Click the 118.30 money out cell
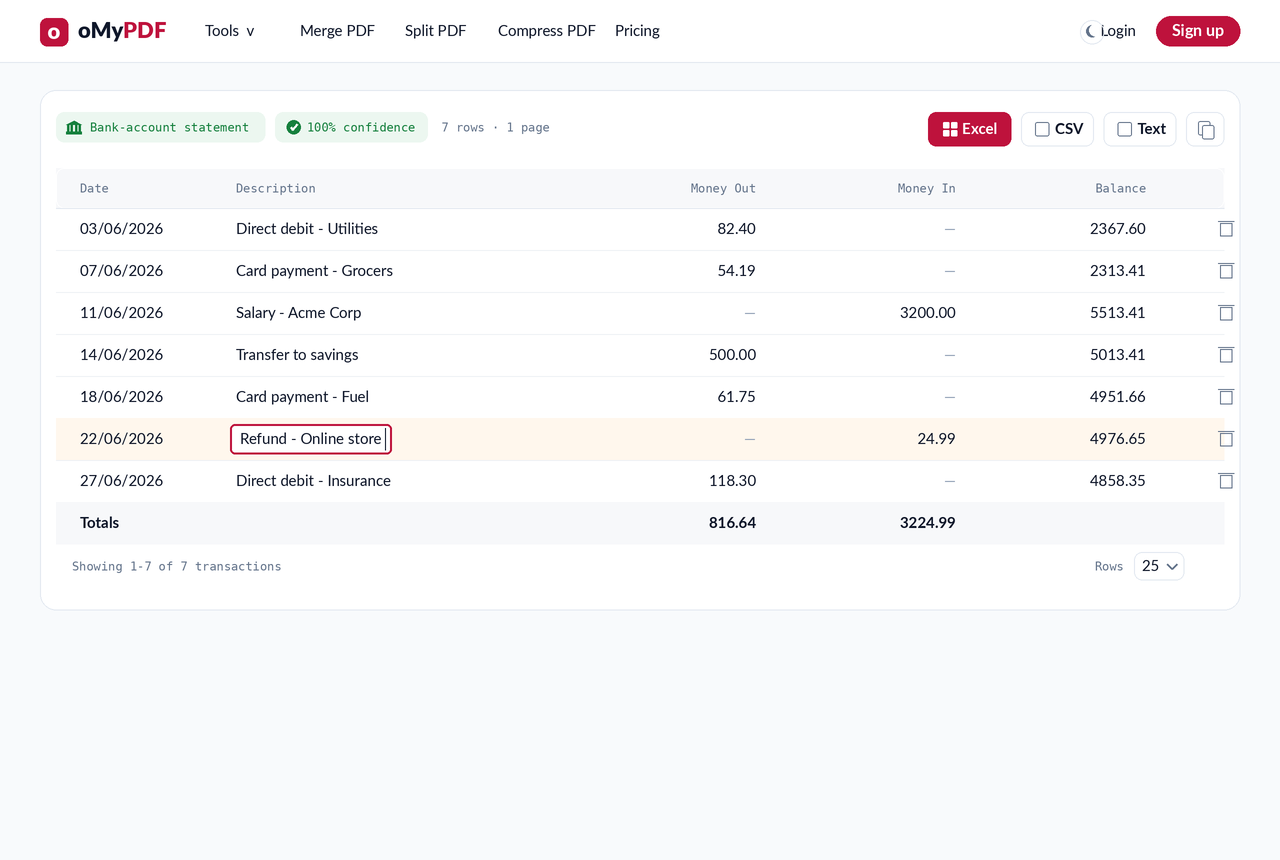The image size is (1280, 860). point(732,481)
